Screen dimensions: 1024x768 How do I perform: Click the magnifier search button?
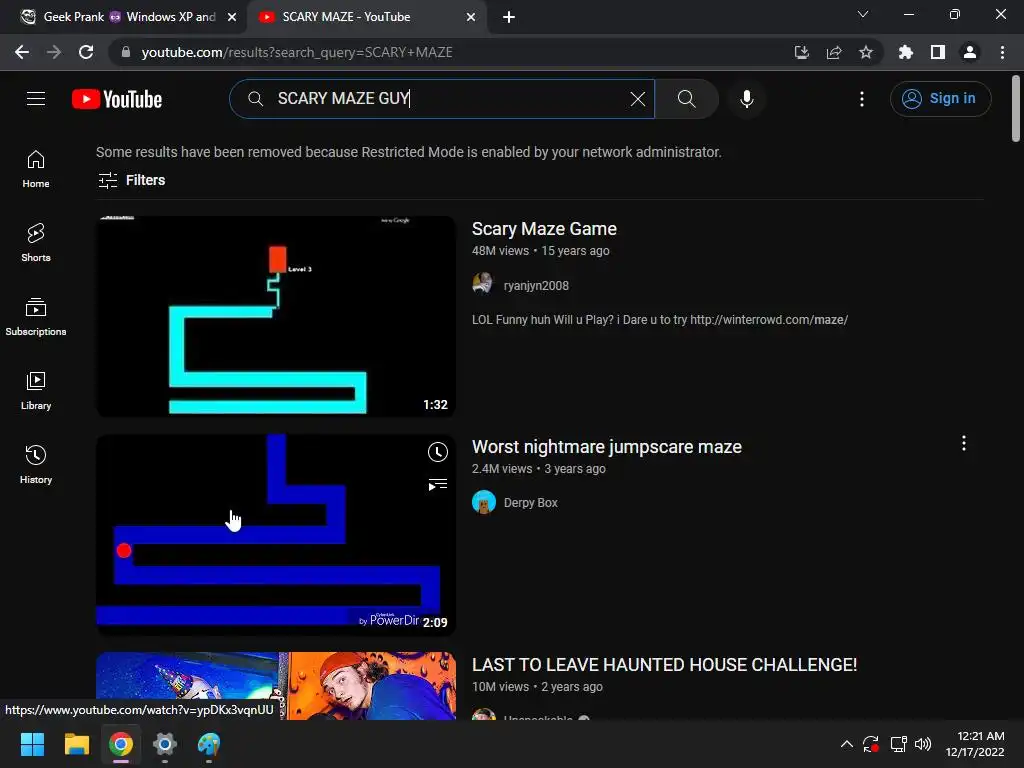click(686, 99)
